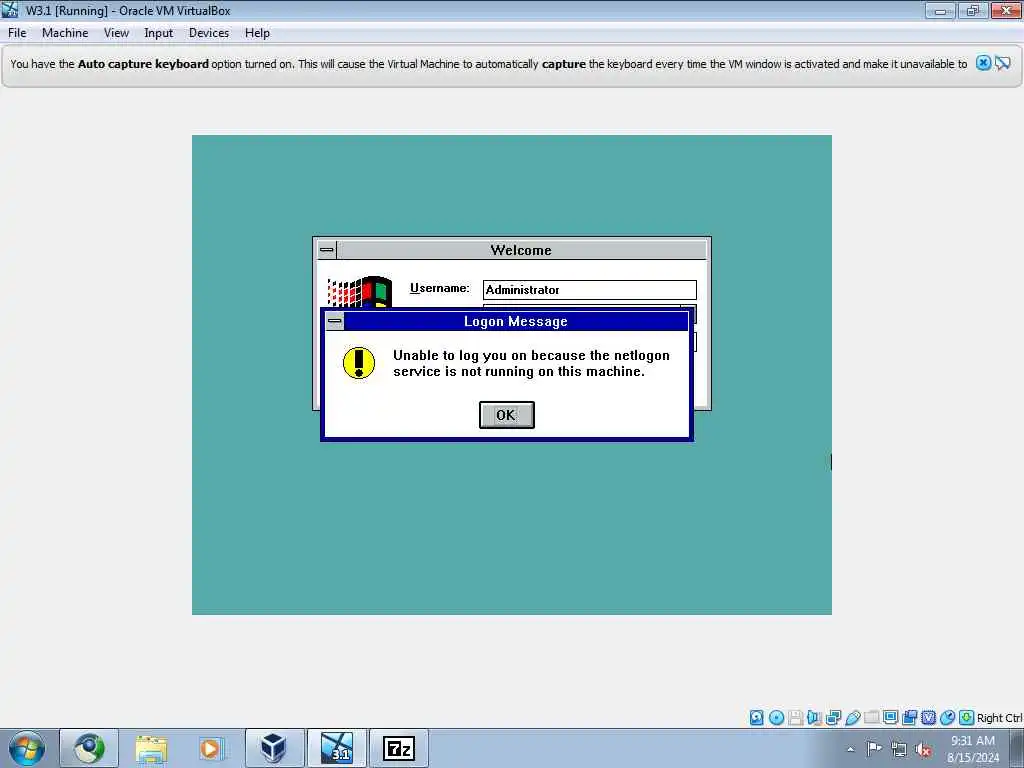
Task: Click the recording status icon
Action: 910,718
